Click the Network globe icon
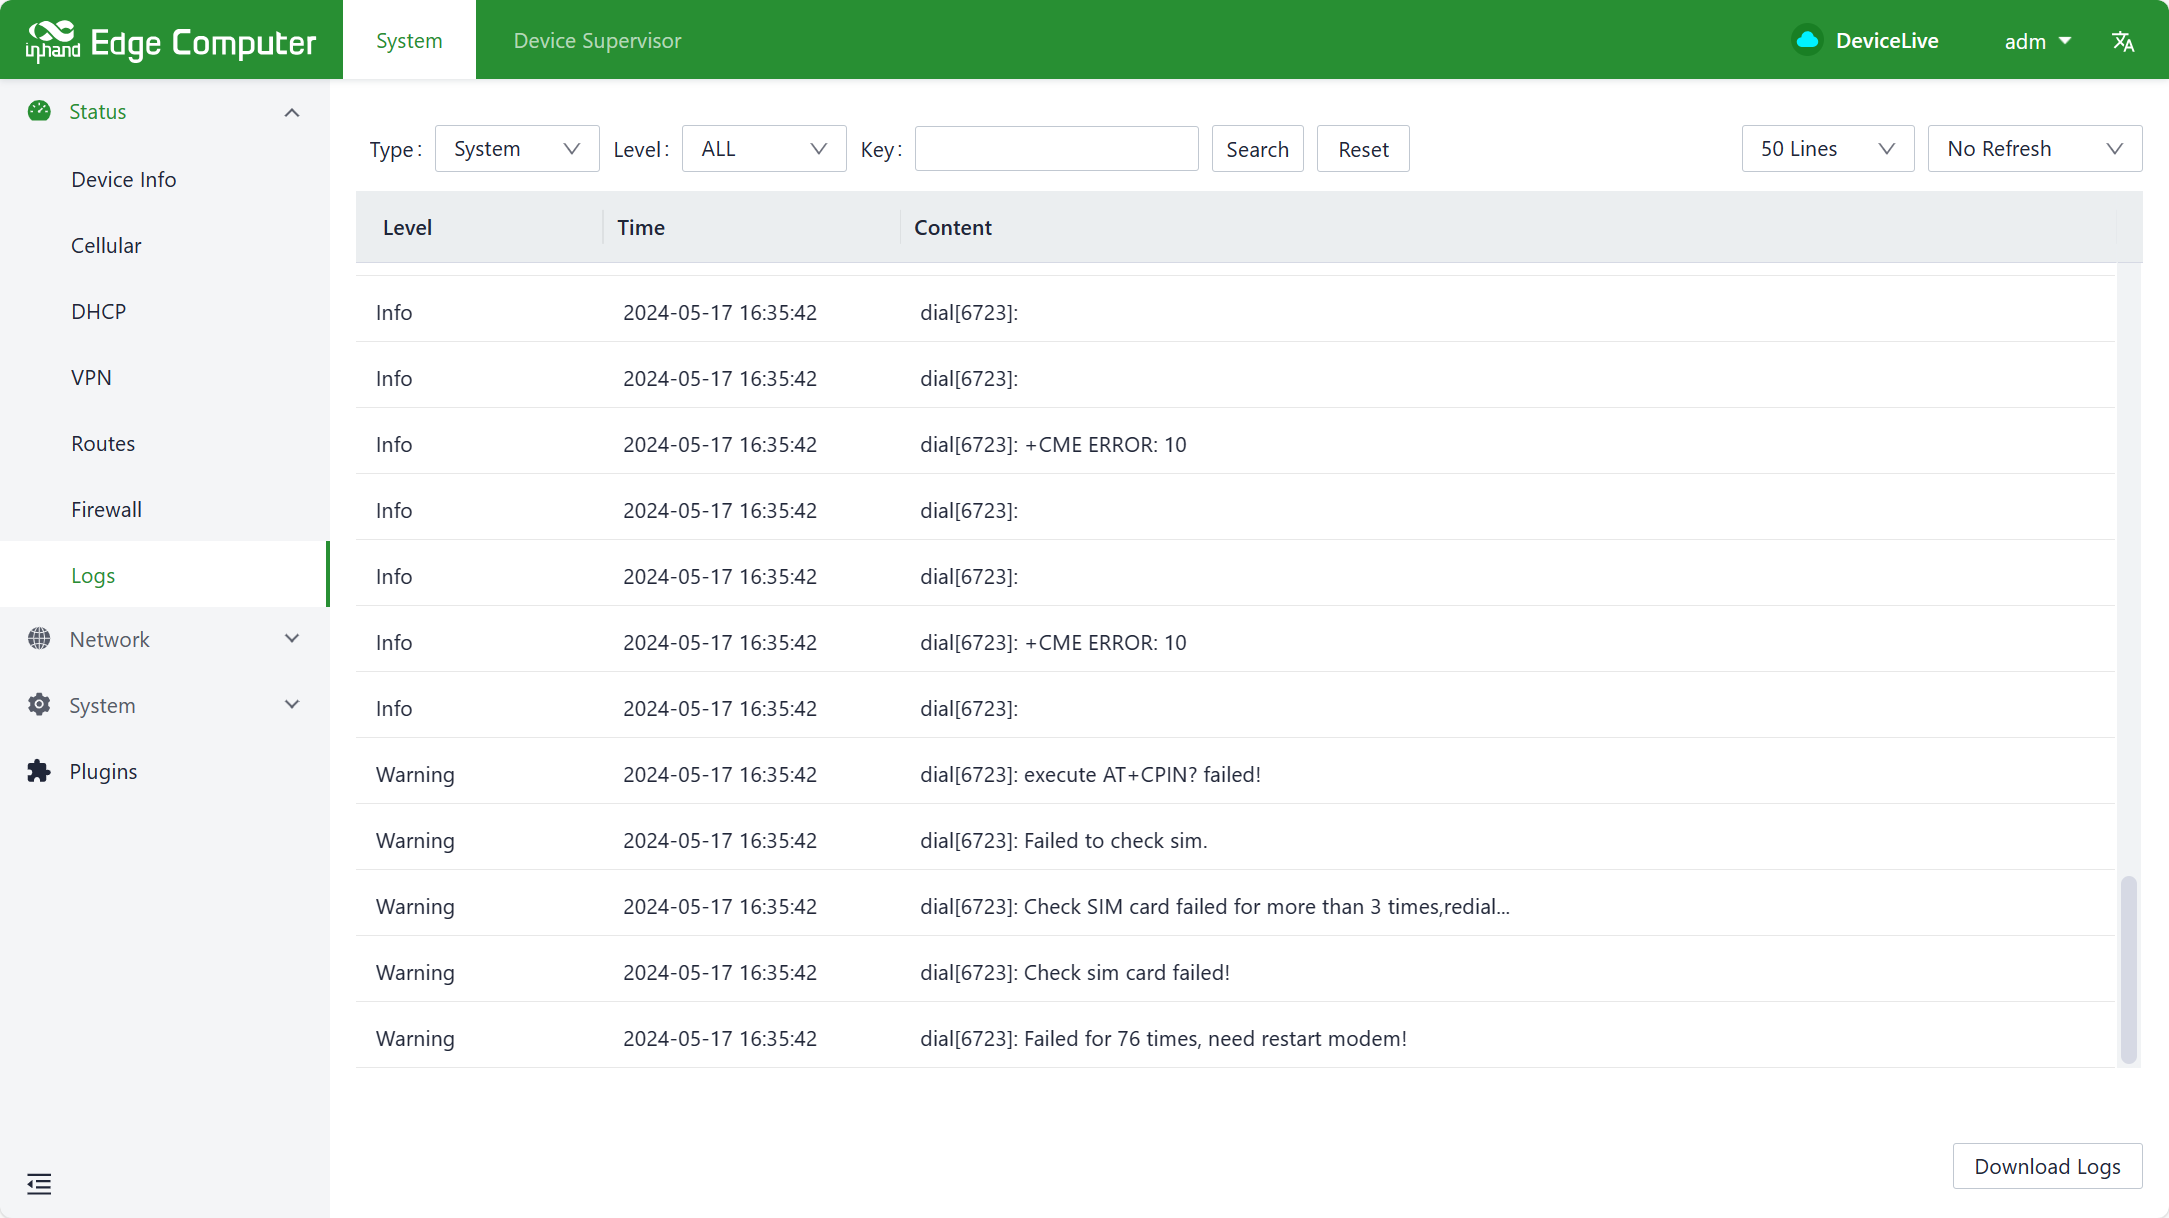The width and height of the screenshot is (2169, 1218). point(39,639)
